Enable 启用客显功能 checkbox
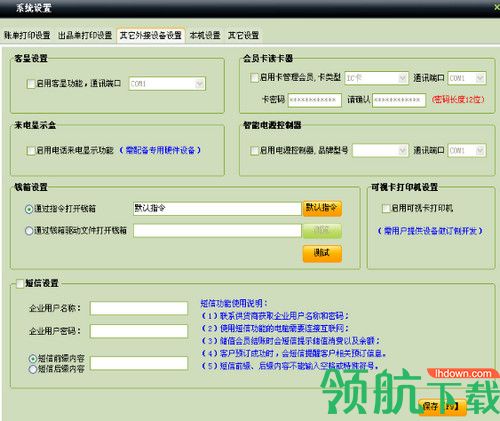Image resolution: width=500 pixels, height=421 pixels. pos(31,84)
